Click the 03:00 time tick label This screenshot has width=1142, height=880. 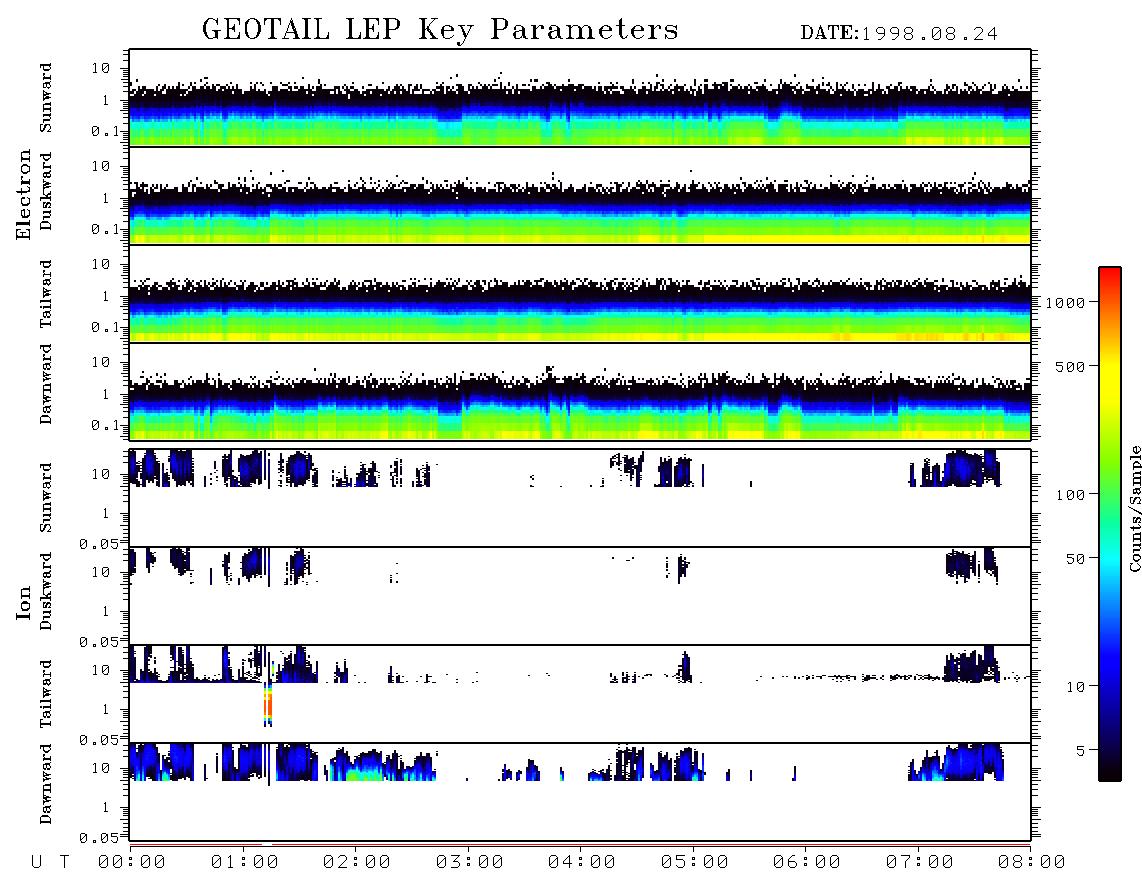pyautogui.click(x=469, y=862)
